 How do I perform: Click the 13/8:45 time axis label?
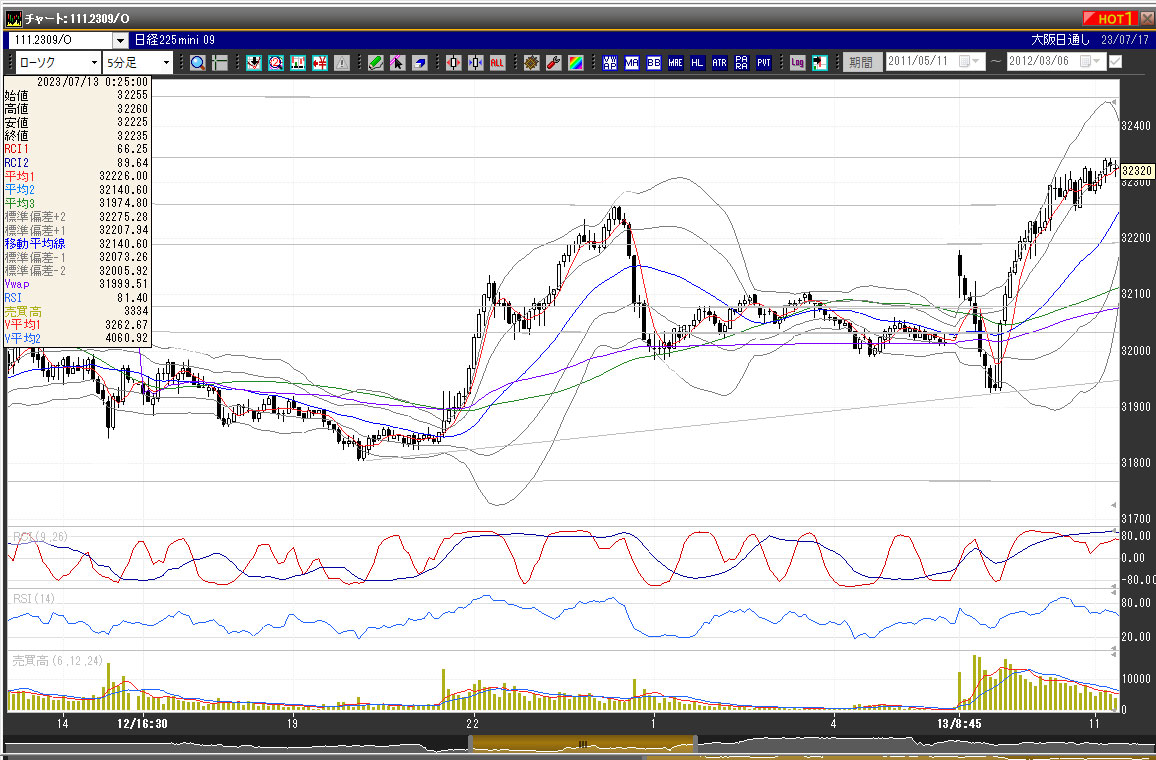click(x=959, y=724)
